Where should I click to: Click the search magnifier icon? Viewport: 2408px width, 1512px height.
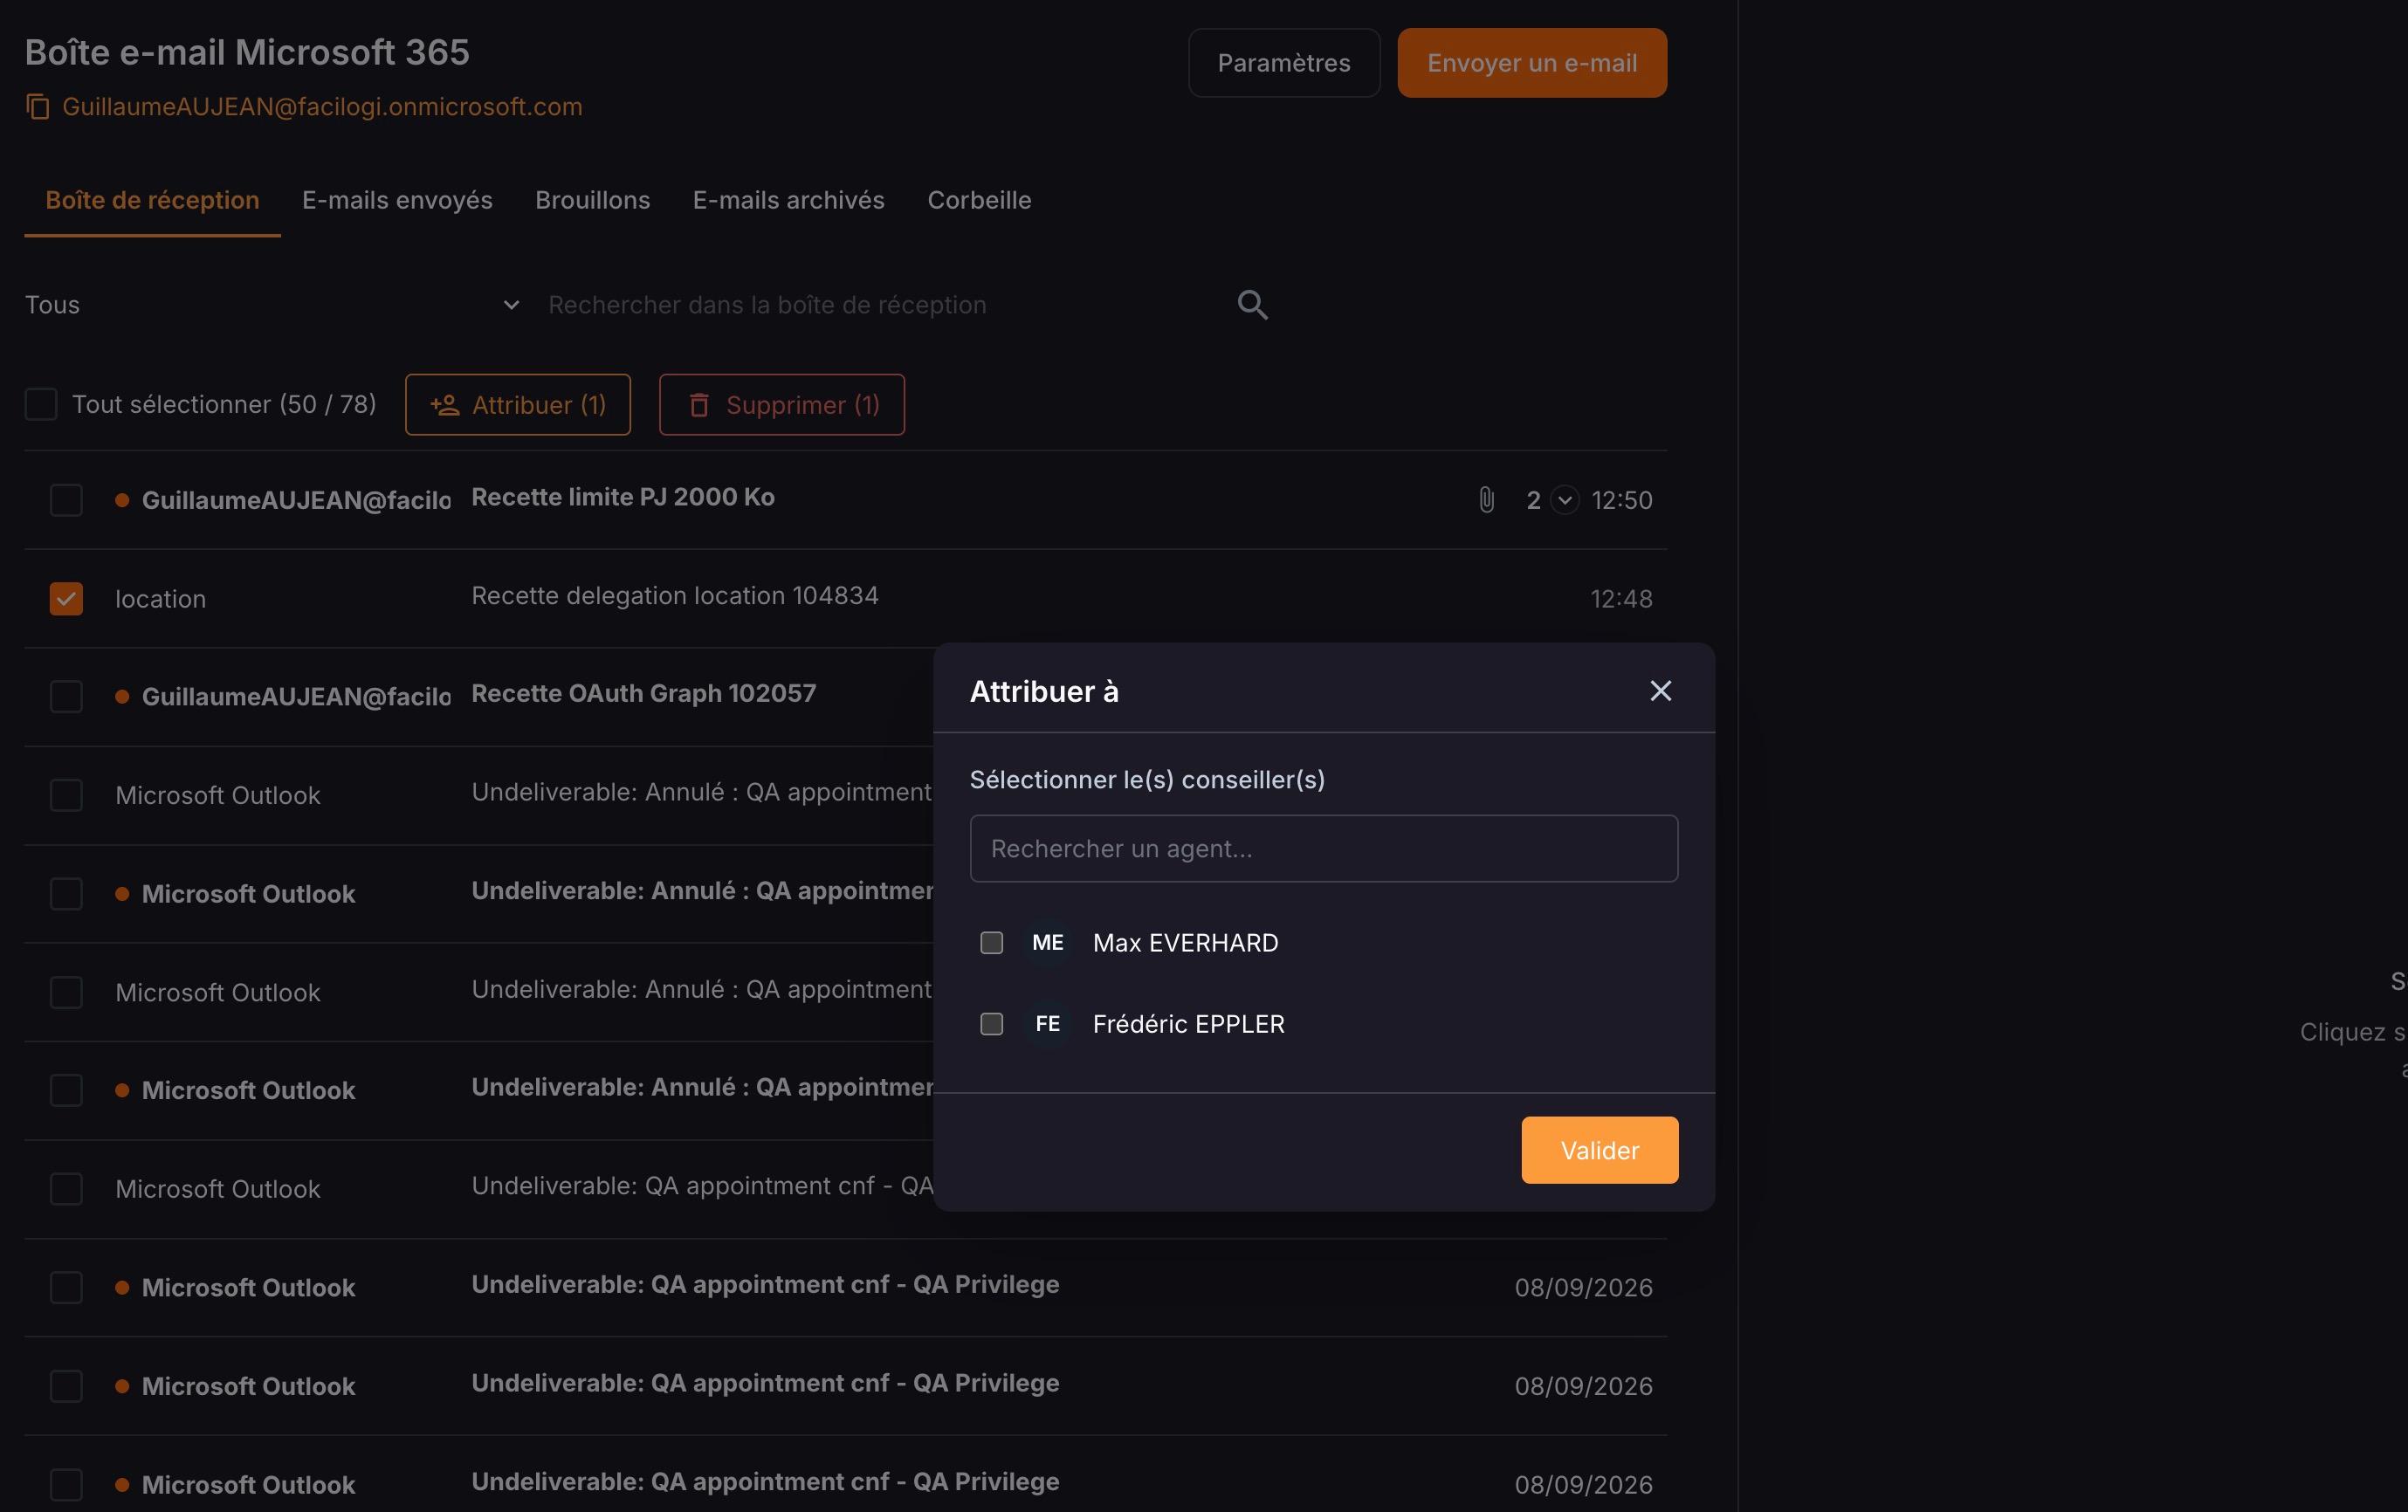pyautogui.click(x=1252, y=305)
